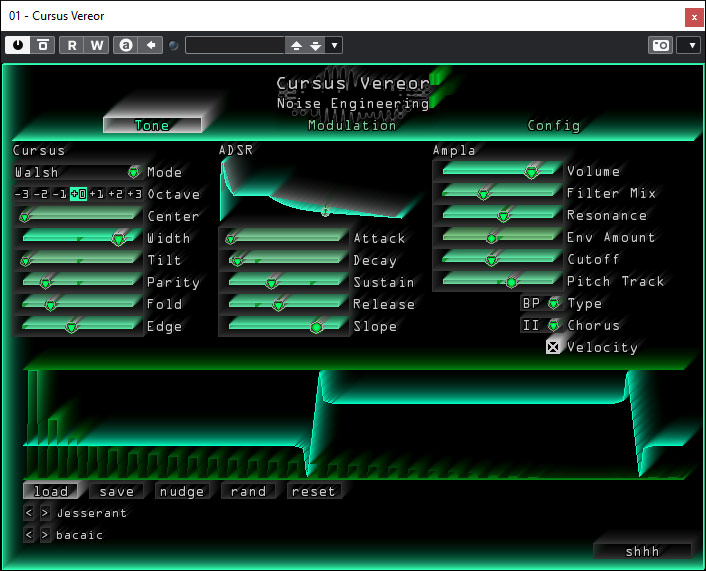
Task: Toggle the Velocity checkbox
Action: pos(553,347)
